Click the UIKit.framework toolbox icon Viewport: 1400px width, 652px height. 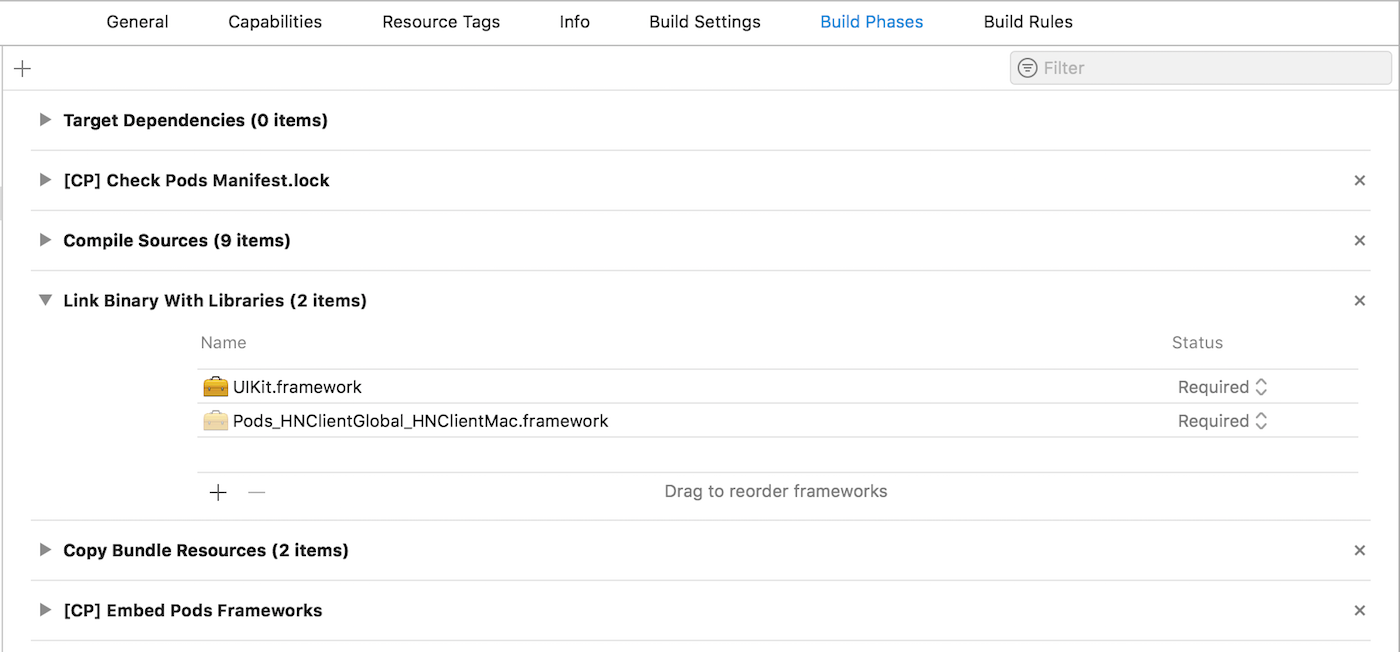pyautogui.click(x=215, y=387)
